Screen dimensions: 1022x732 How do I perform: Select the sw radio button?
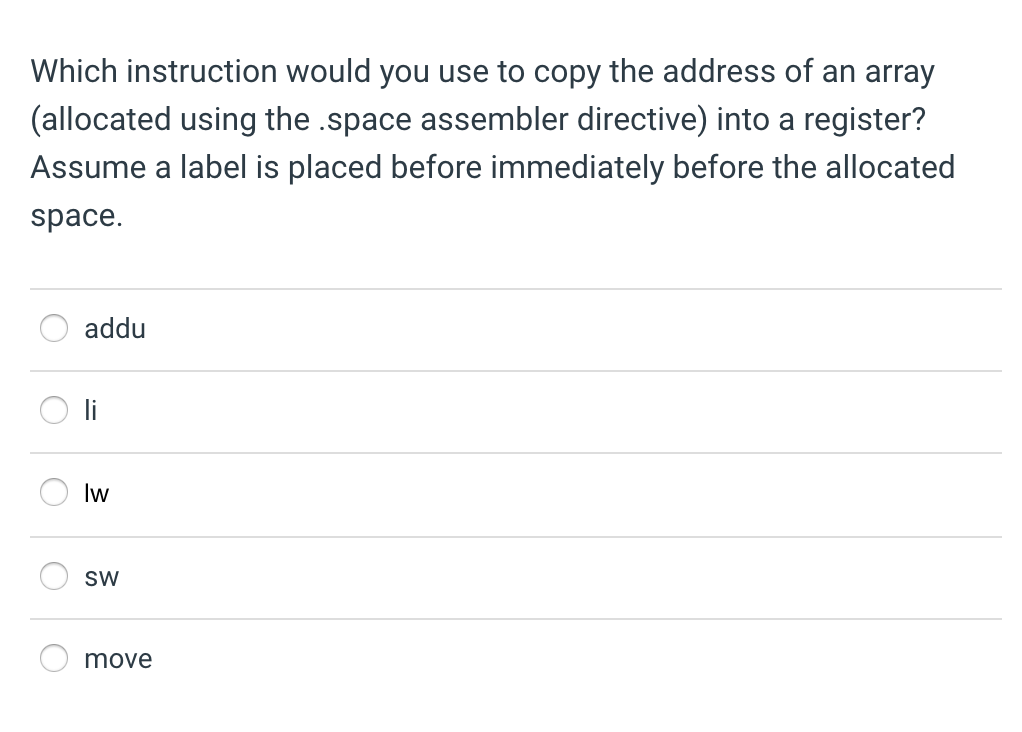pyautogui.click(x=54, y=576)
